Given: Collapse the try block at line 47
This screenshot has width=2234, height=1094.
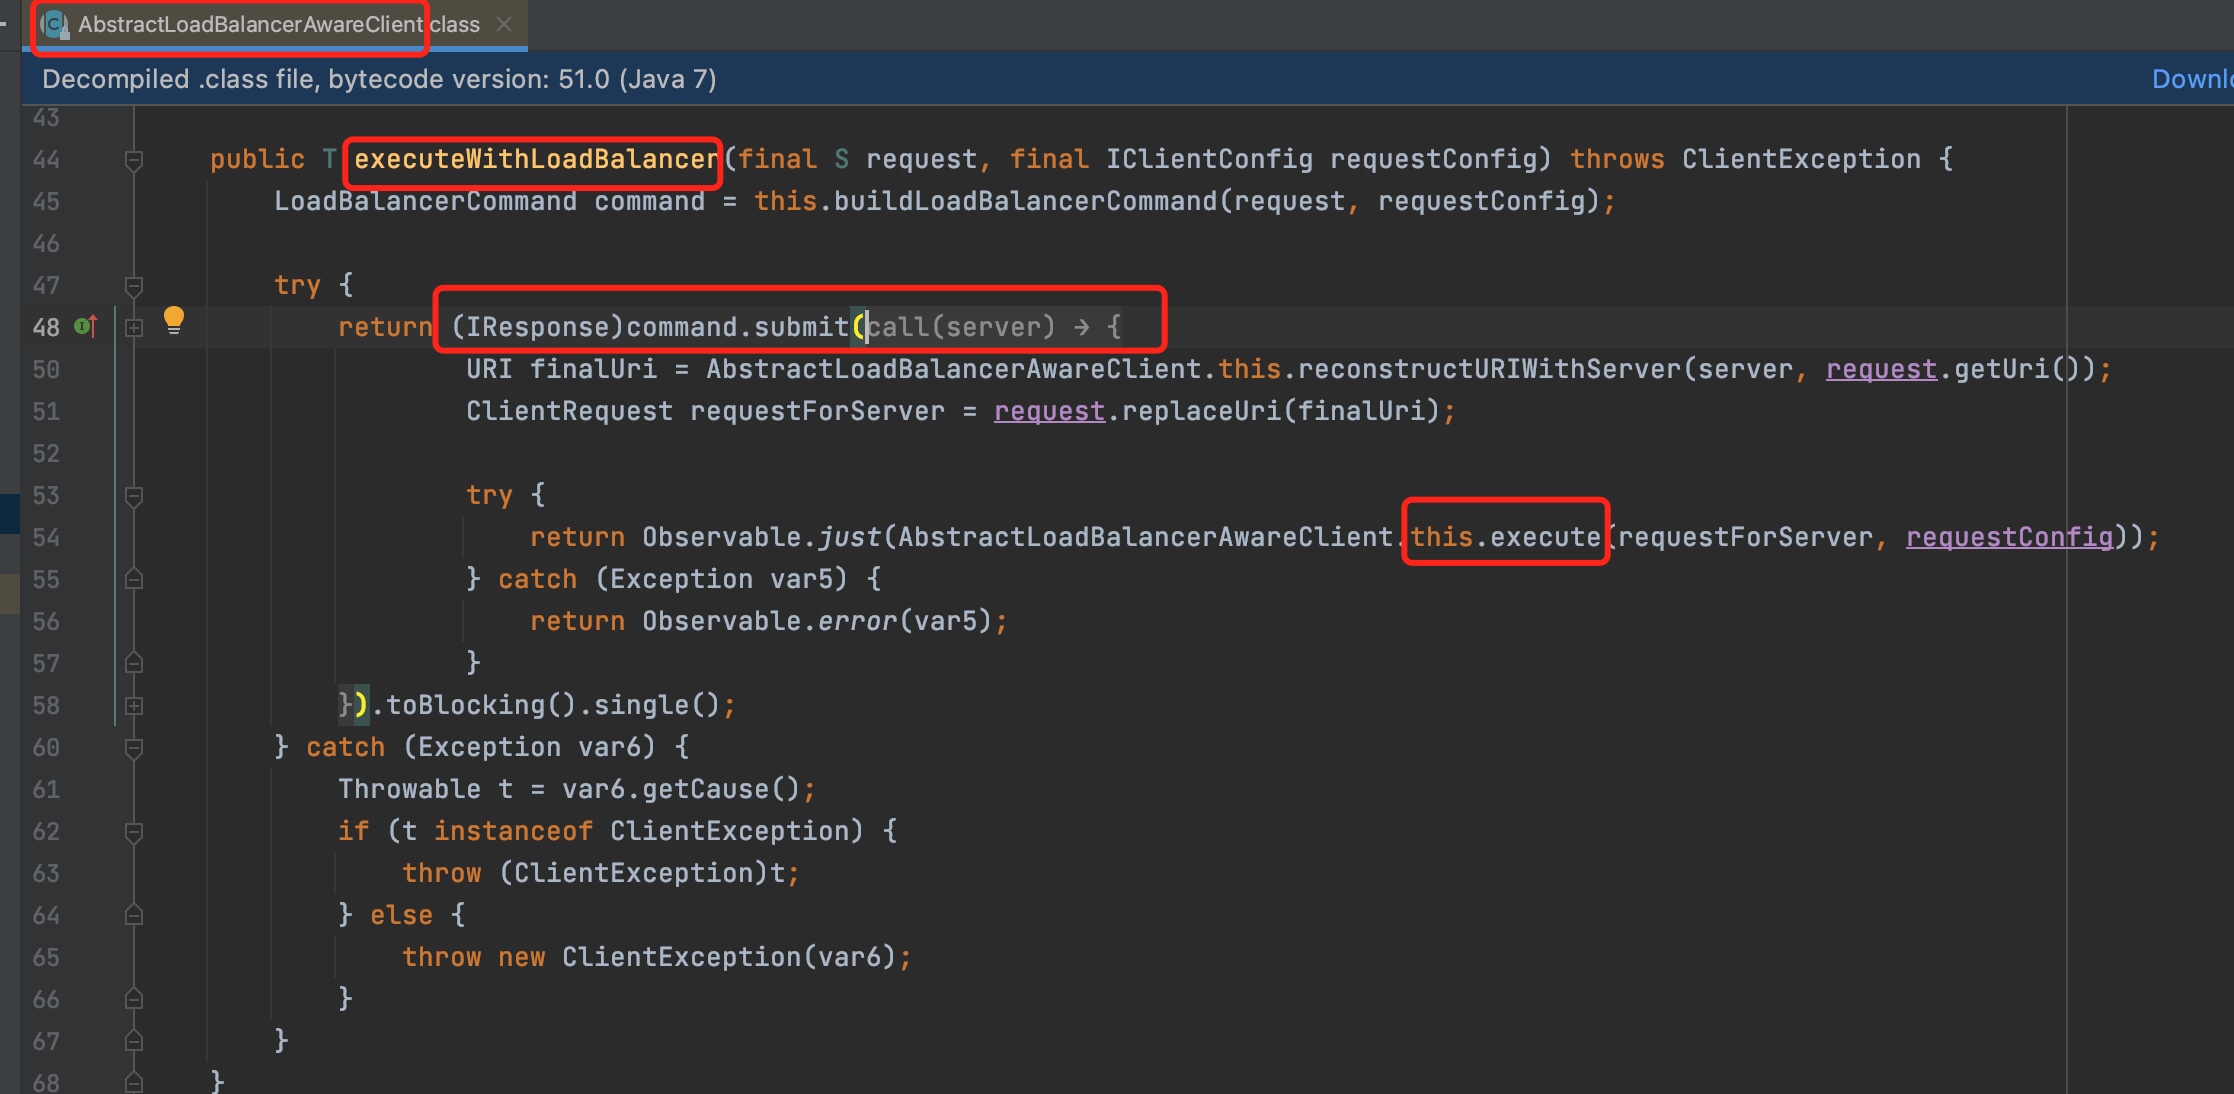Looking at the screenshot, I should pyautogui.click(x=134, y=286).
